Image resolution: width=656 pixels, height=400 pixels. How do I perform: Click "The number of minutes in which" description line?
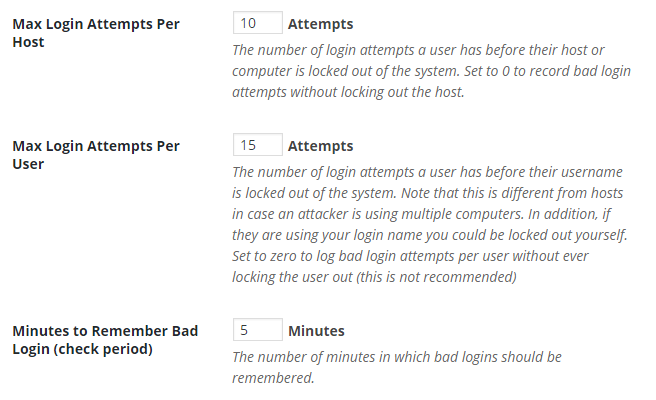(x=397, y=357)
